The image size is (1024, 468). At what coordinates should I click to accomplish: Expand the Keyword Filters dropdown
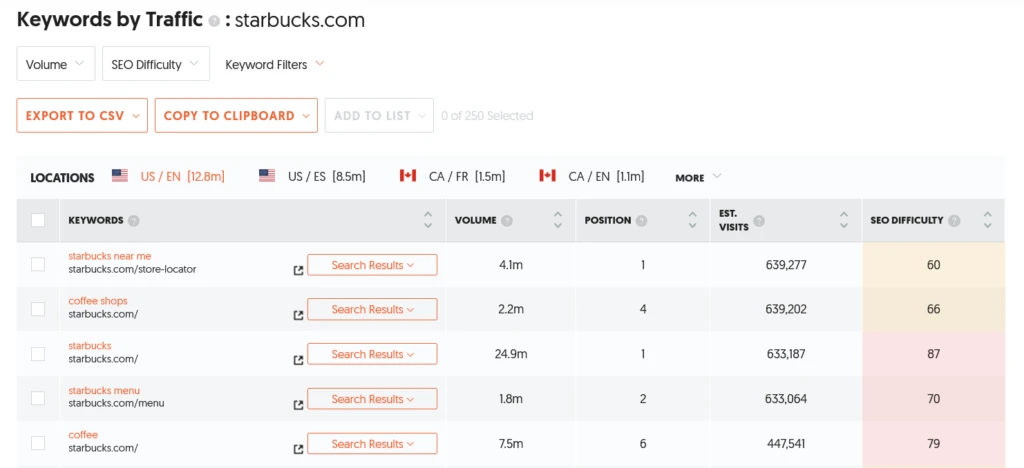tap(274, 64)
